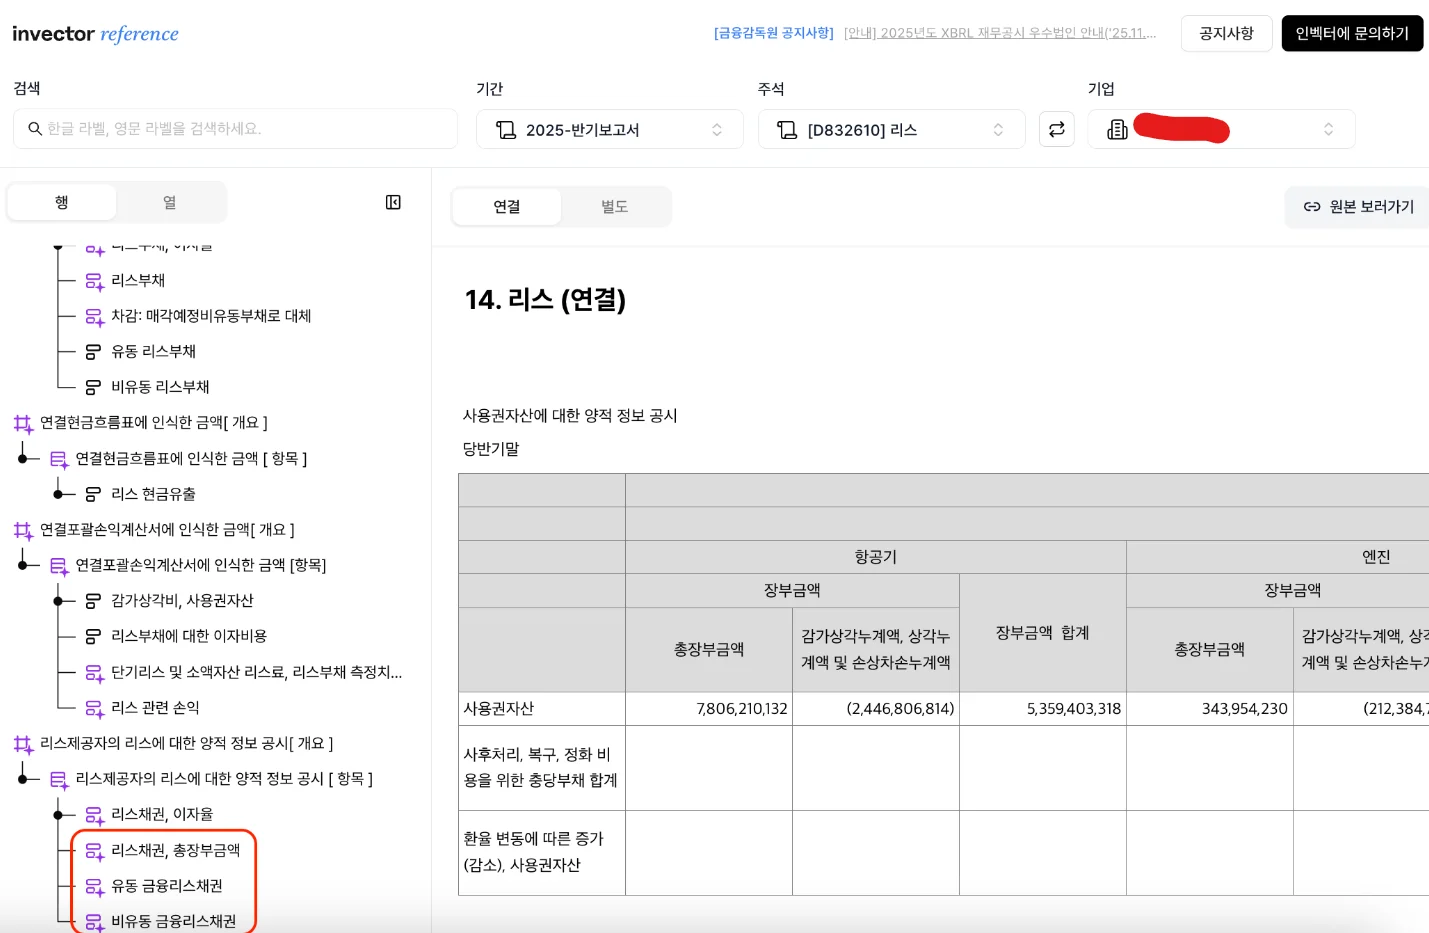Screen dimensions: 1429x933
Task: Click the hash icon for 연결현금흐름표에 인식한 금액
Action: coord(23,423)
